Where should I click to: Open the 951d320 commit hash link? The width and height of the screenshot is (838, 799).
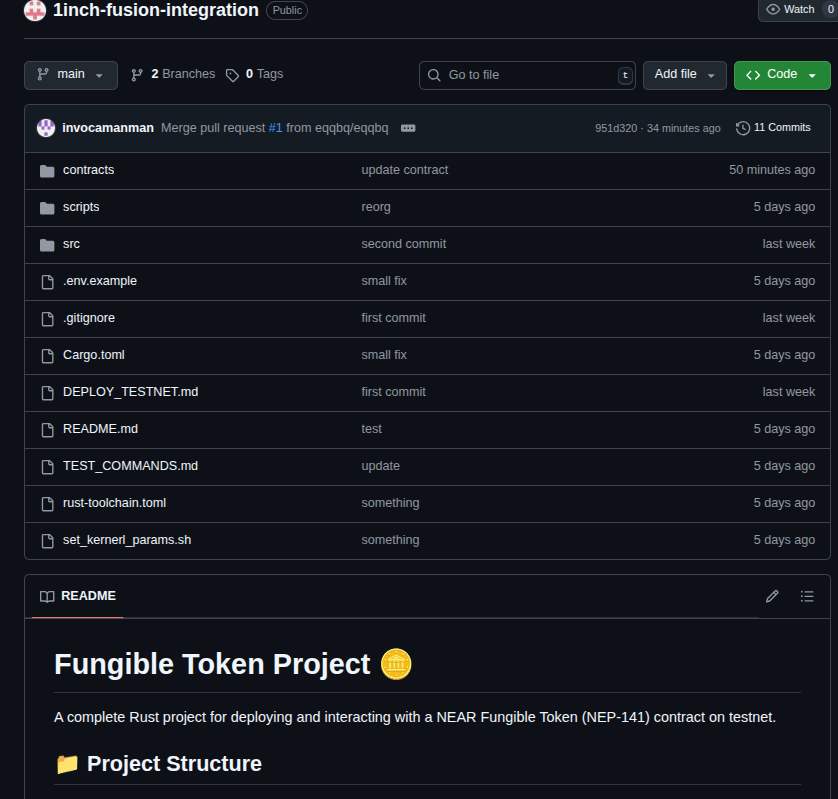[x=616, y=128]
